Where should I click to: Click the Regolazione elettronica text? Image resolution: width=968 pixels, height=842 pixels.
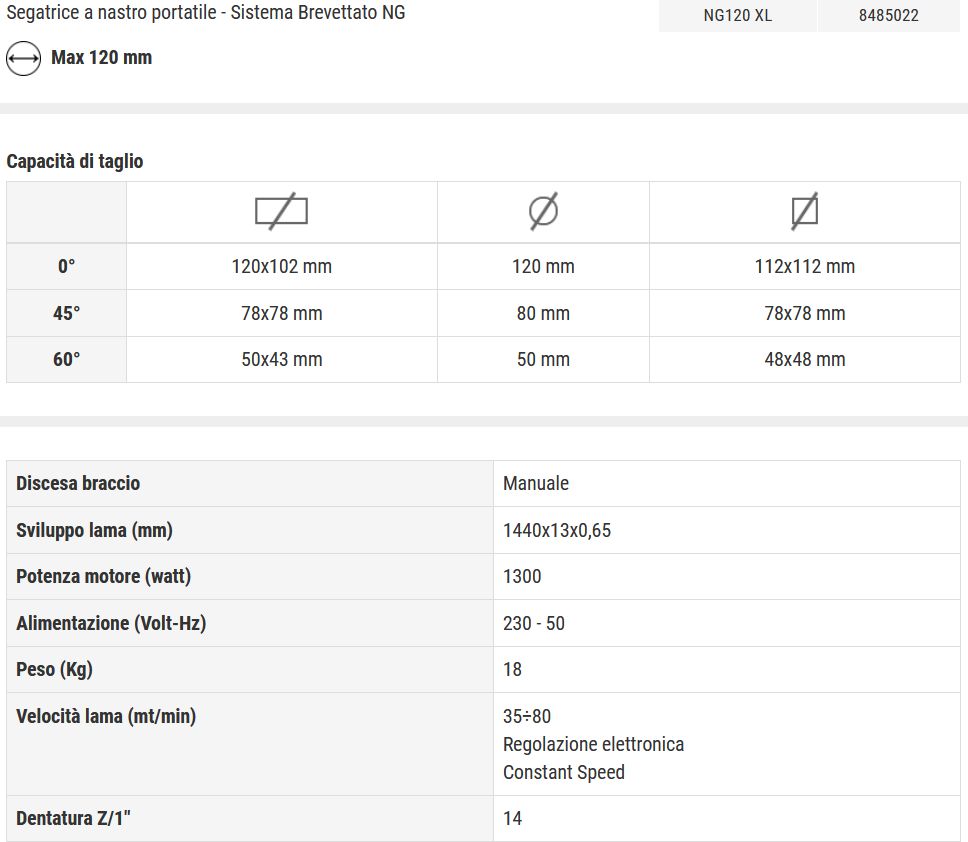(x=593, y=745)
